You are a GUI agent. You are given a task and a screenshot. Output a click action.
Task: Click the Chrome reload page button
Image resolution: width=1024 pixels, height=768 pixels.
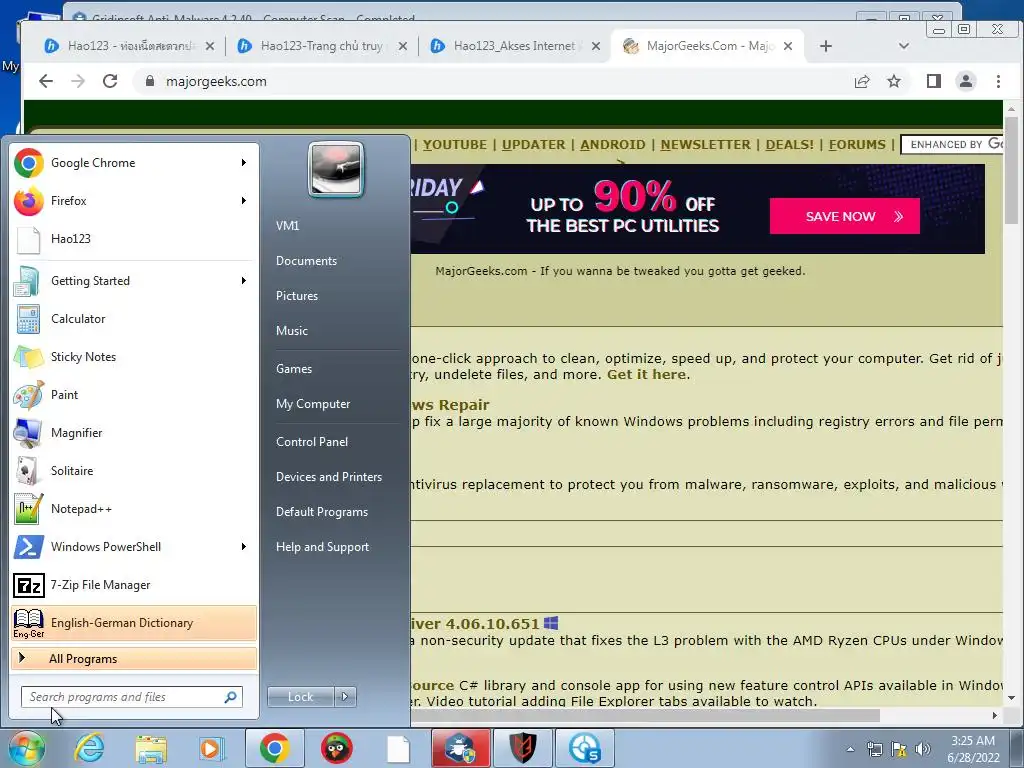click(x=110, y=81)
